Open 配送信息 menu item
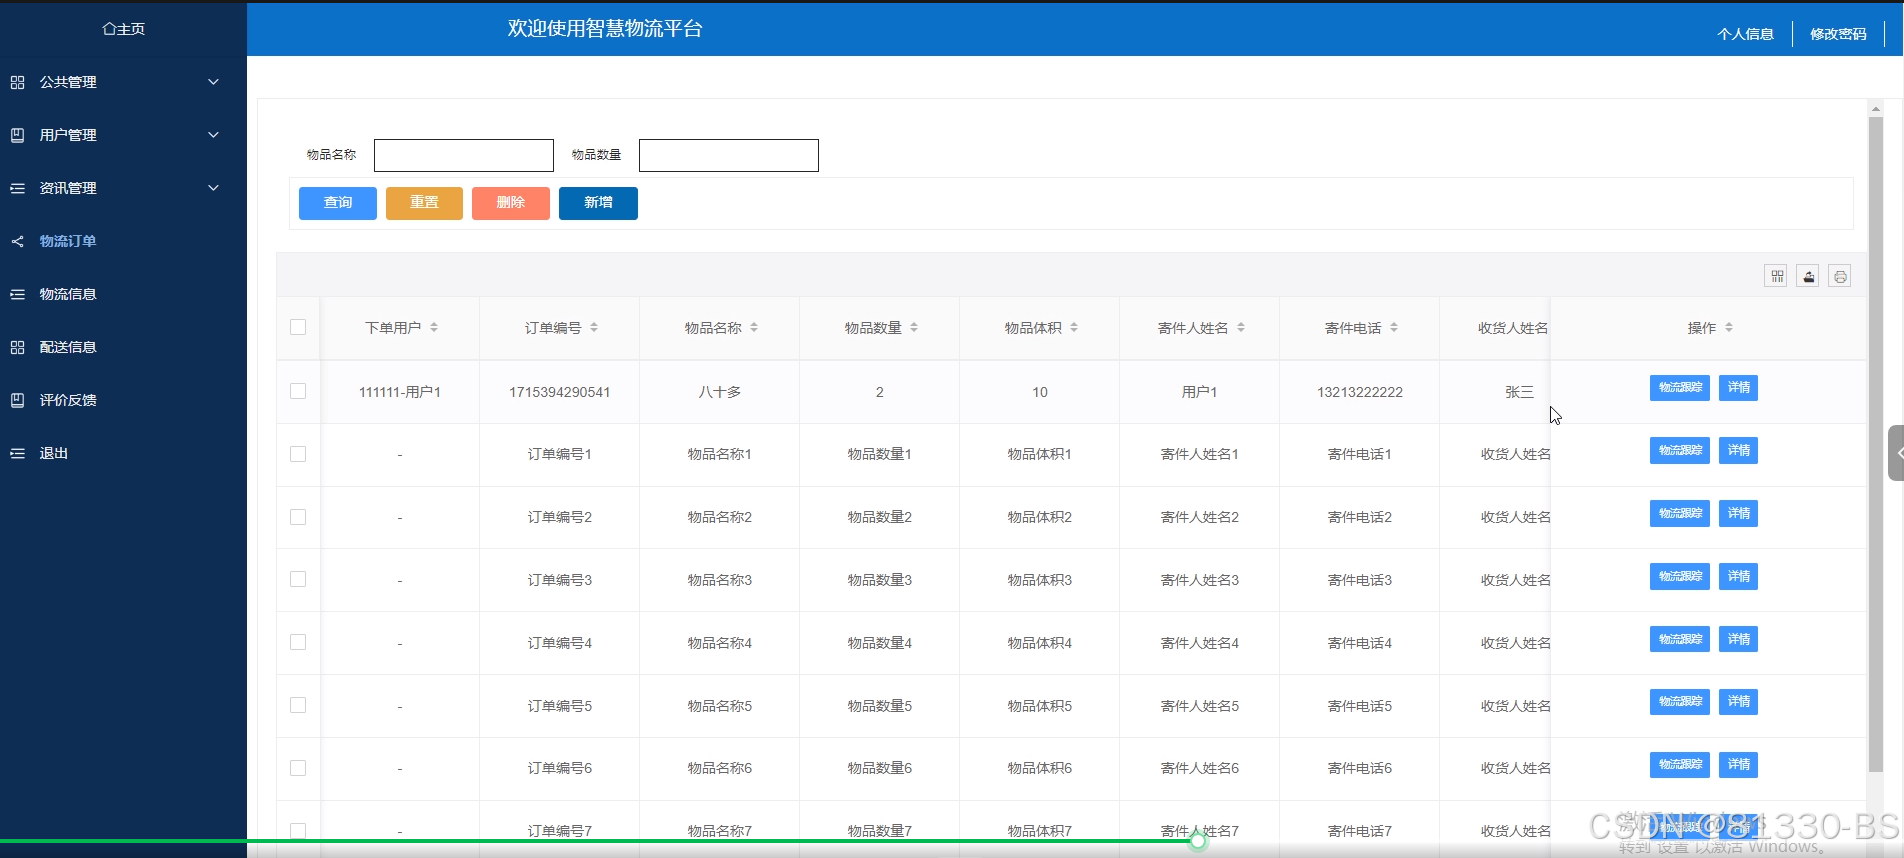1904x858 pixels. click(x=68, y=347)
